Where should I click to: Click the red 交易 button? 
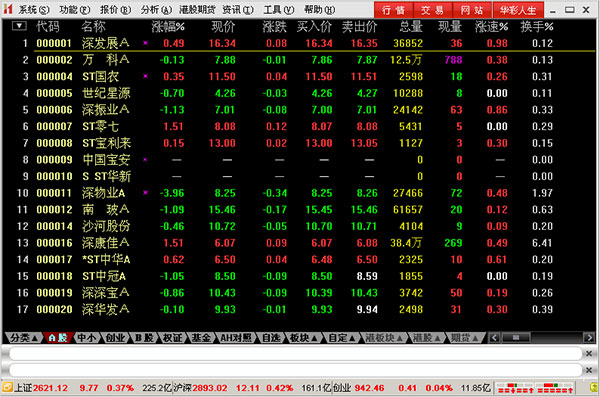pyautogui.click(x=432, y=10)
